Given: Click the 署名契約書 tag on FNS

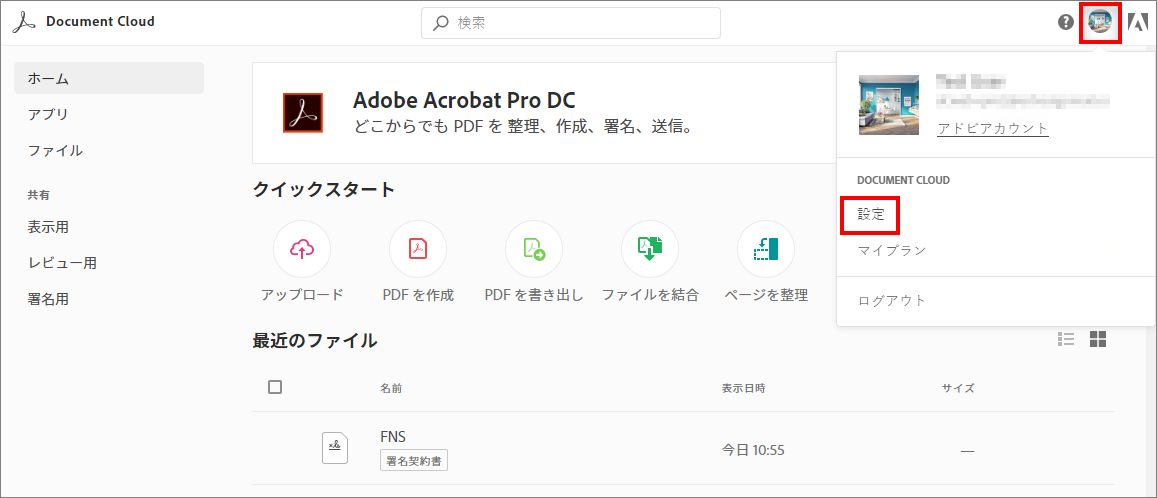Looking at the screenshot, I should 414,461.
